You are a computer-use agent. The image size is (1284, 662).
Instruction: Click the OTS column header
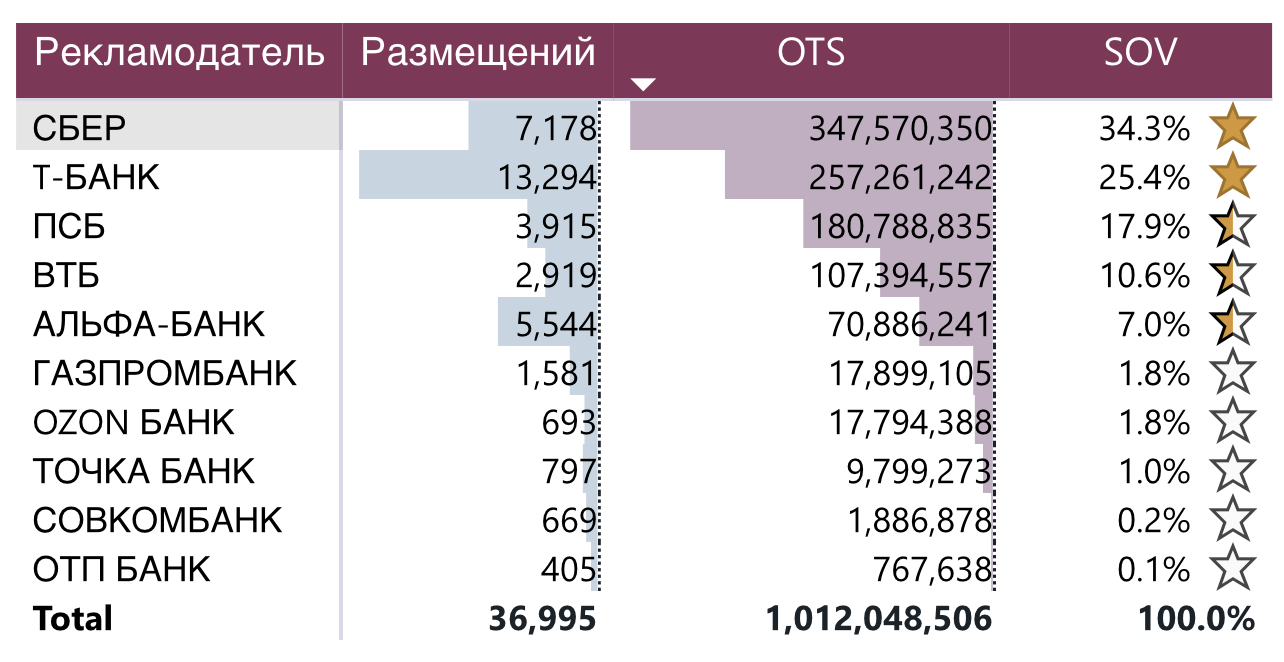coord(811,52)
